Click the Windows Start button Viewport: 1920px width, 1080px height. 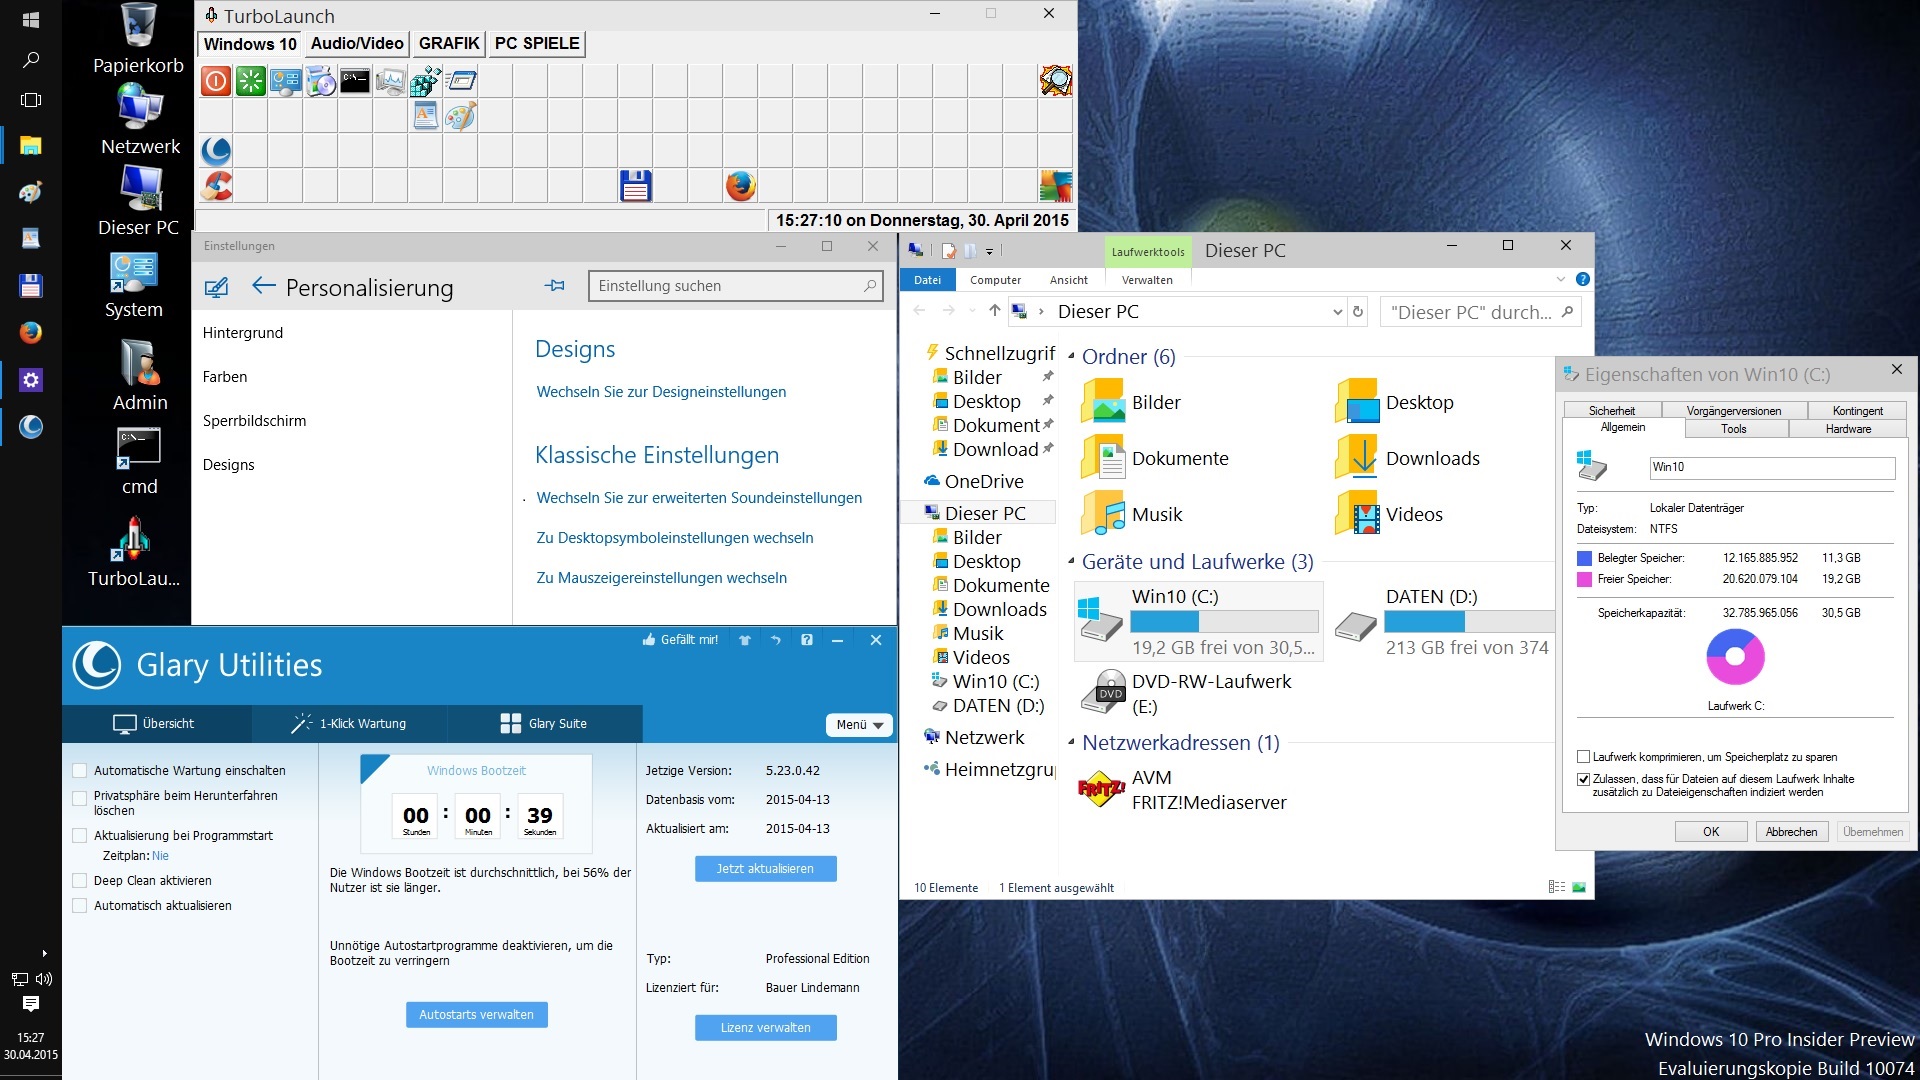(31, 20)
